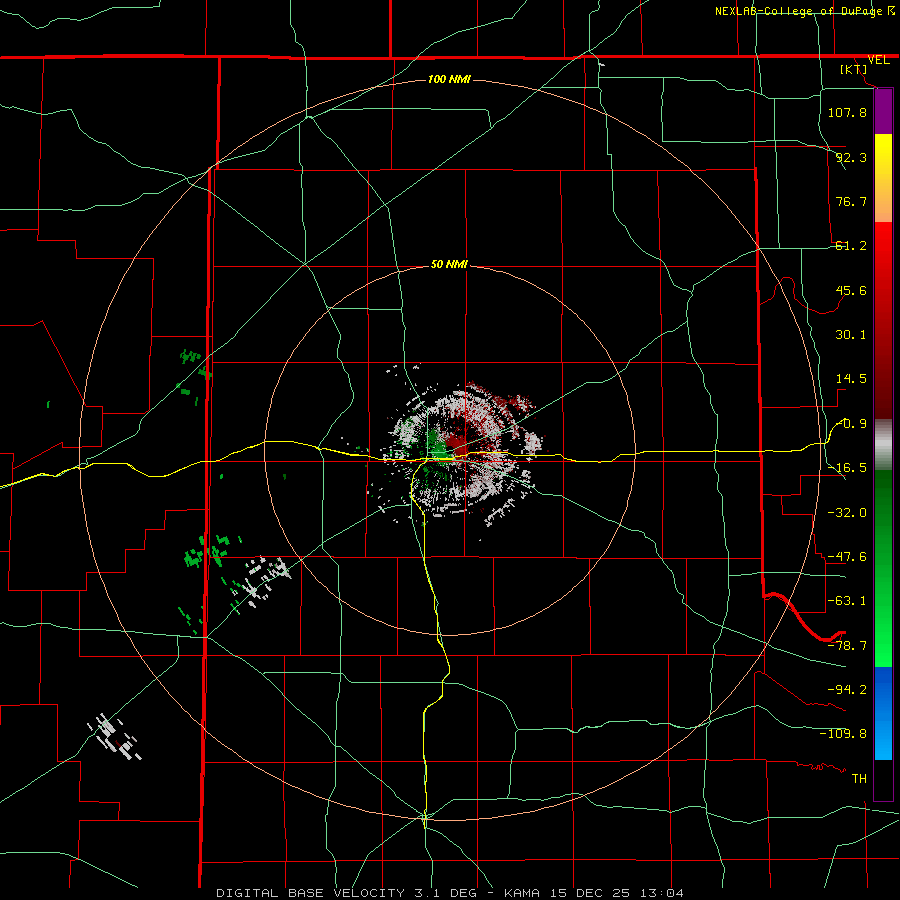Viewport: 900px width, 900px height.
Task: Pick the purple segment of velocity color bar
Action: tap(883, 111)
